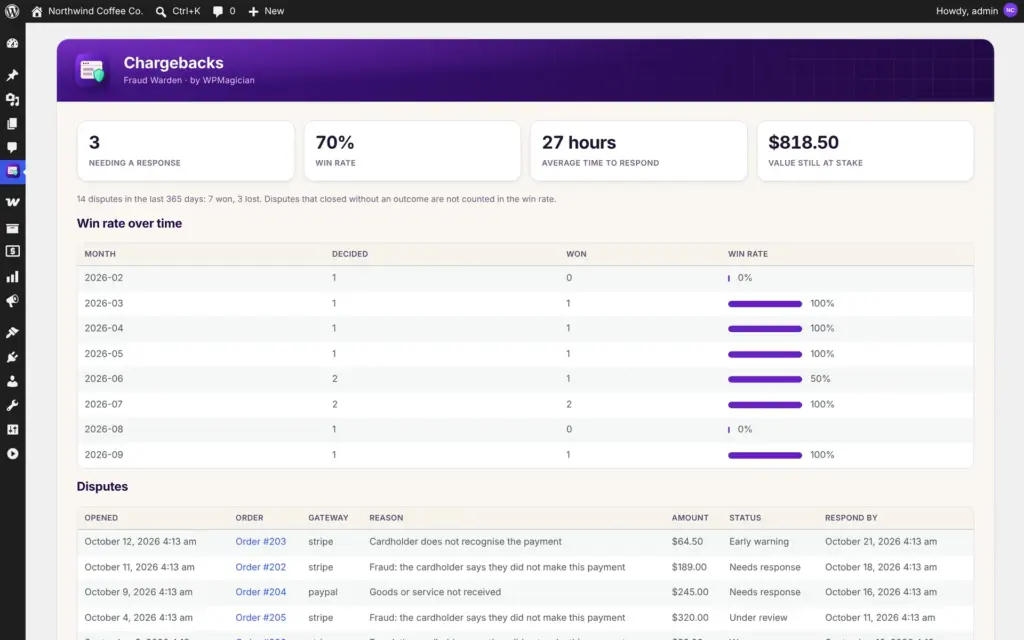This screenshot has height=640, width=1024.
Task: Click the AMOUNT column header
Action: click(690, 518)
